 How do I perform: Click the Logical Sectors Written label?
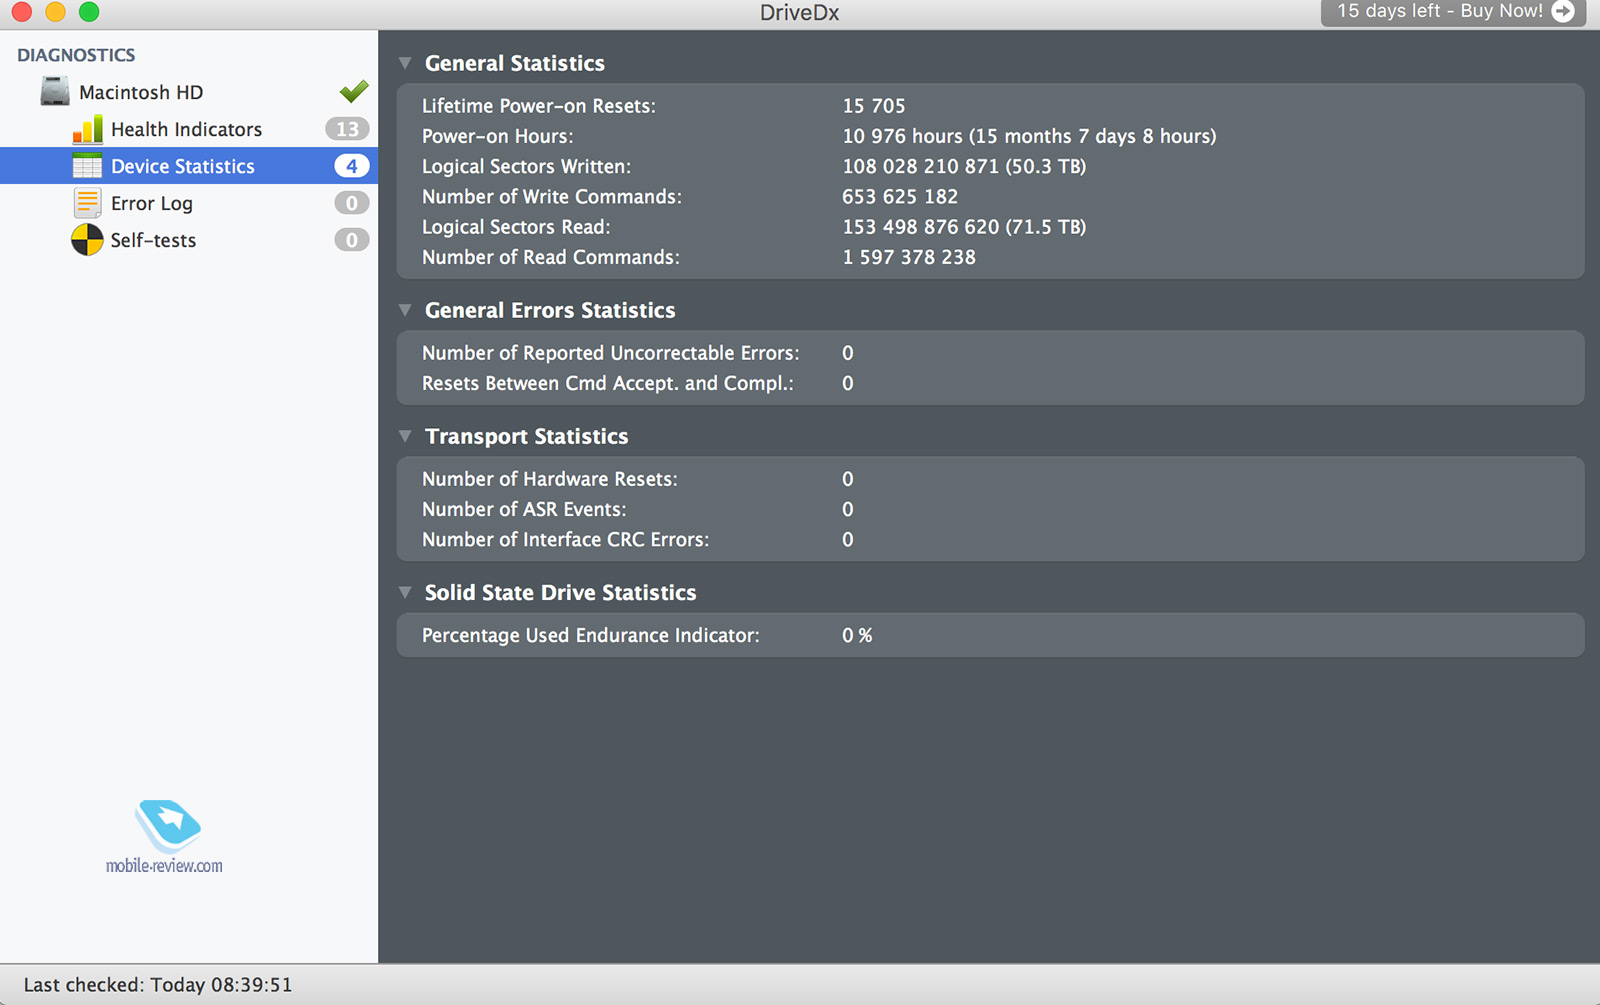click(527, 166)
